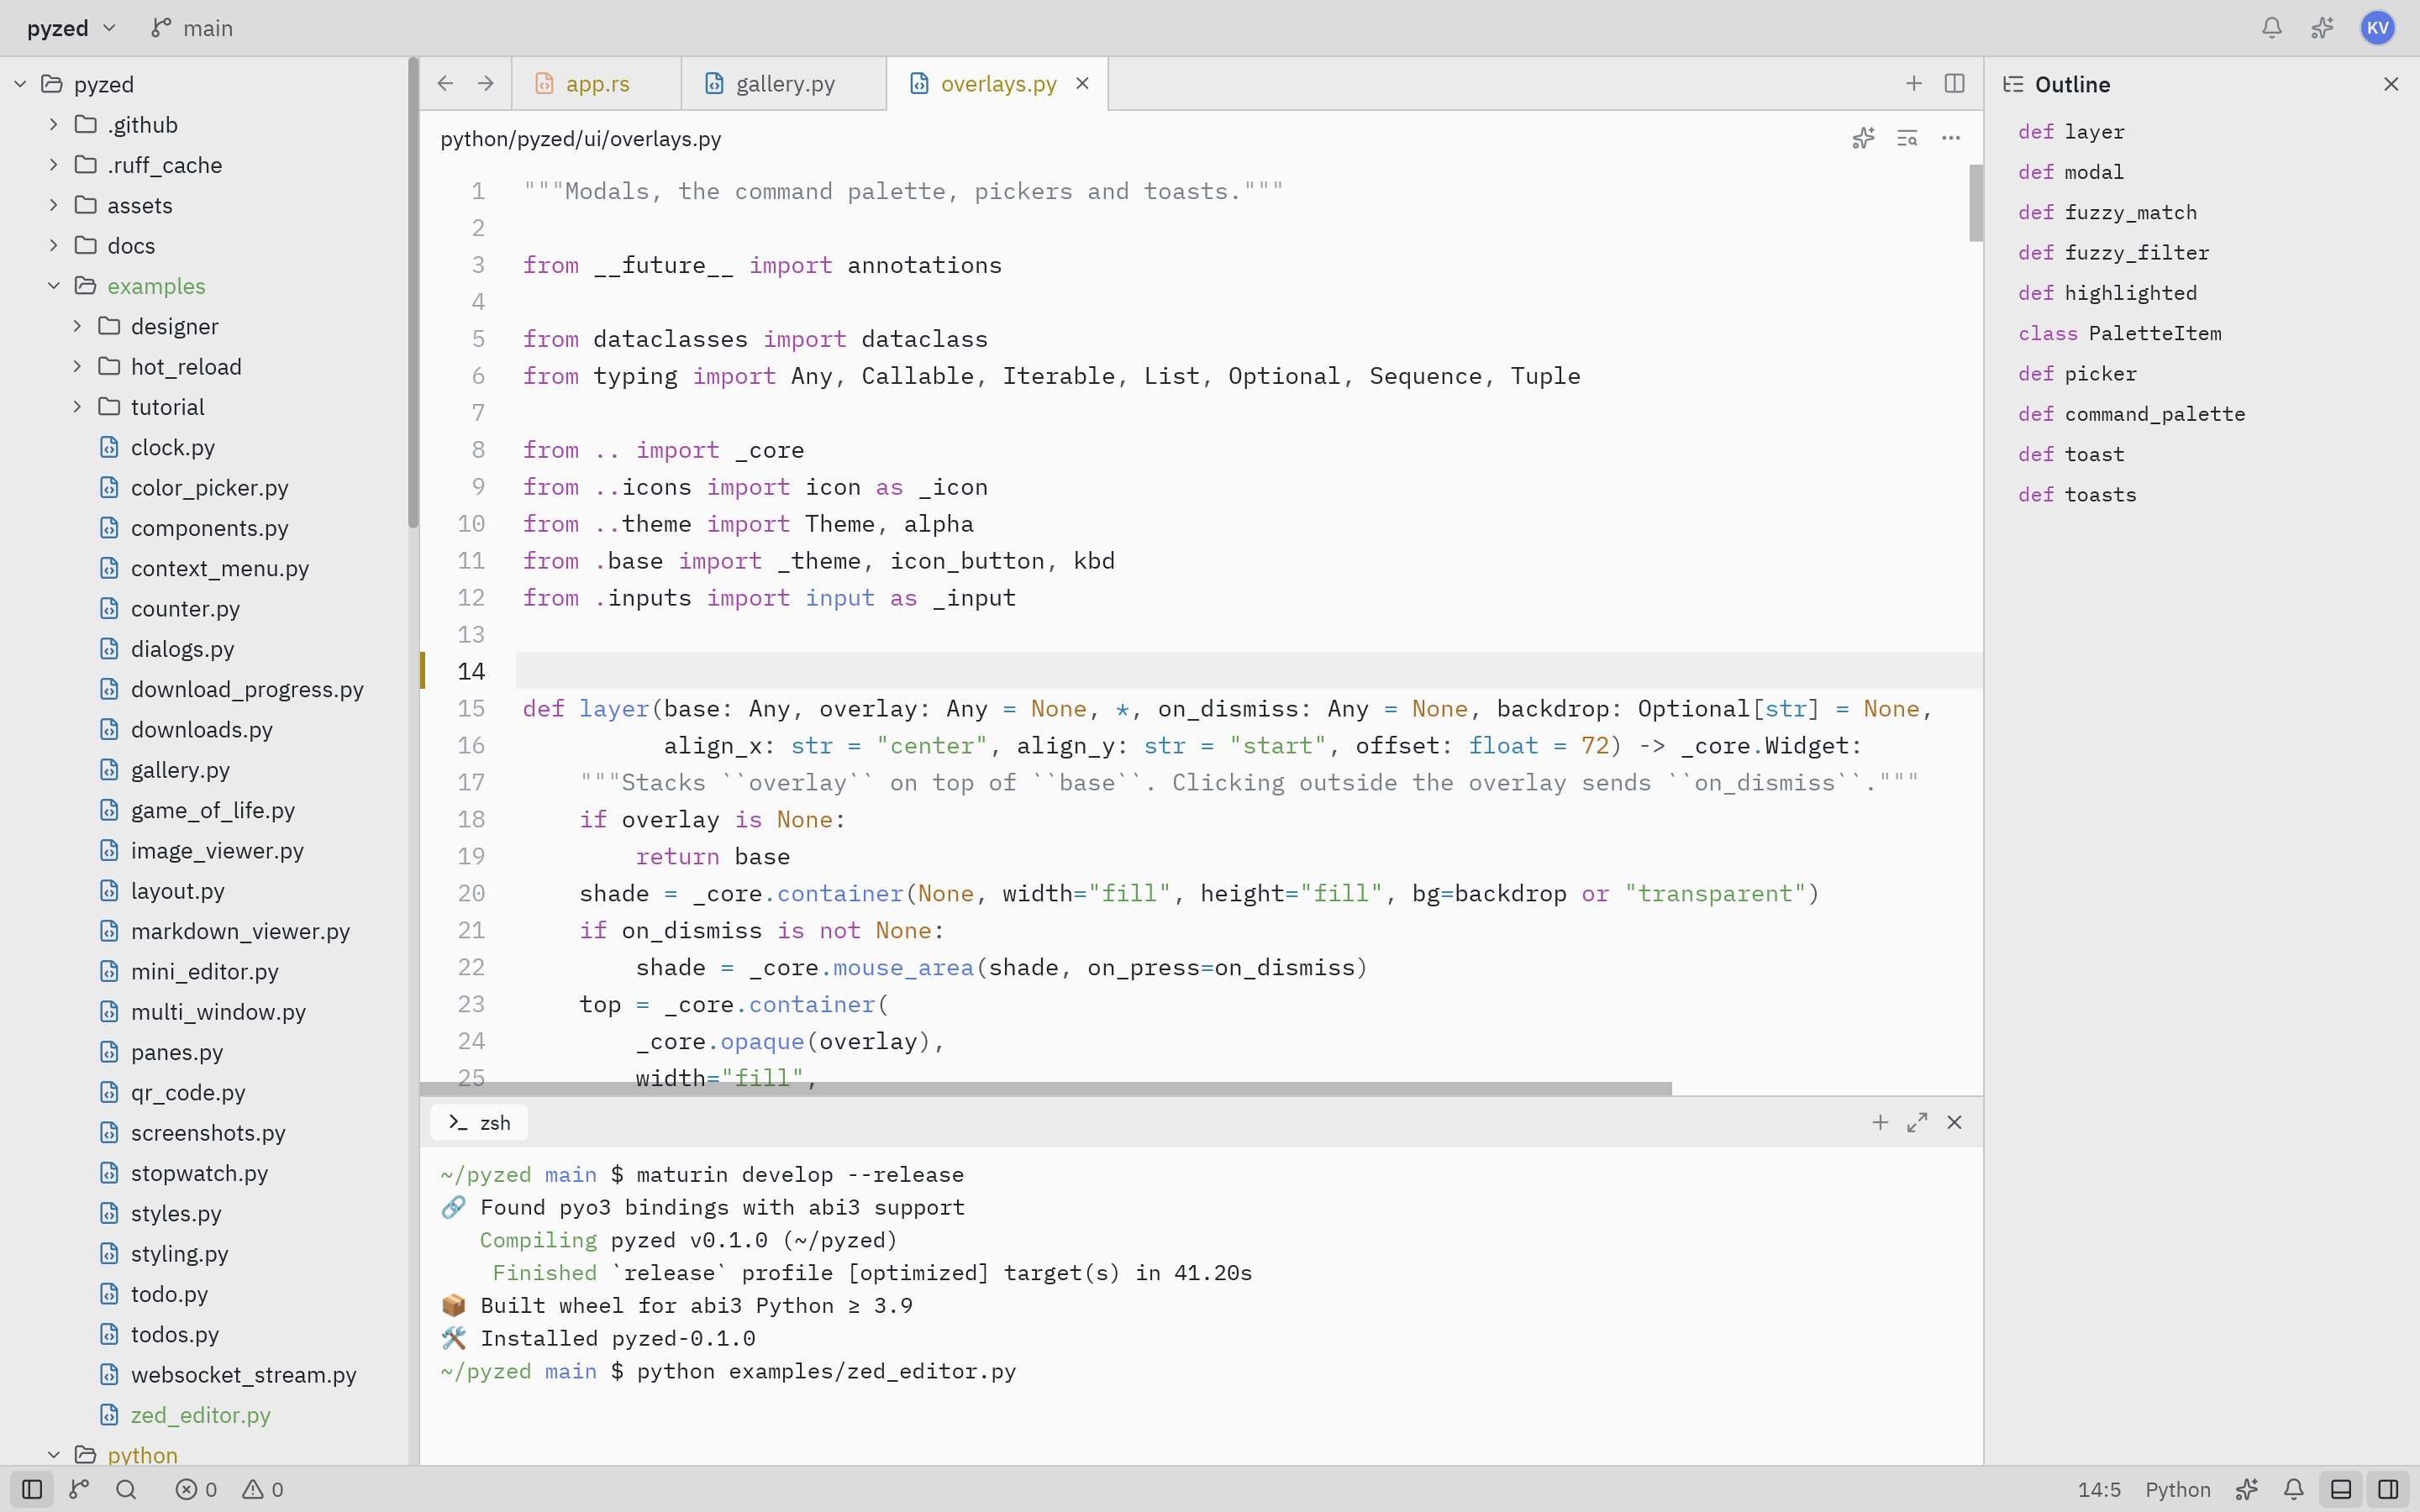Toggle the bottom terminal dock
Image resolution: width=2420 pixels, height=1512 pixels.
(x=2341, y=1489)
